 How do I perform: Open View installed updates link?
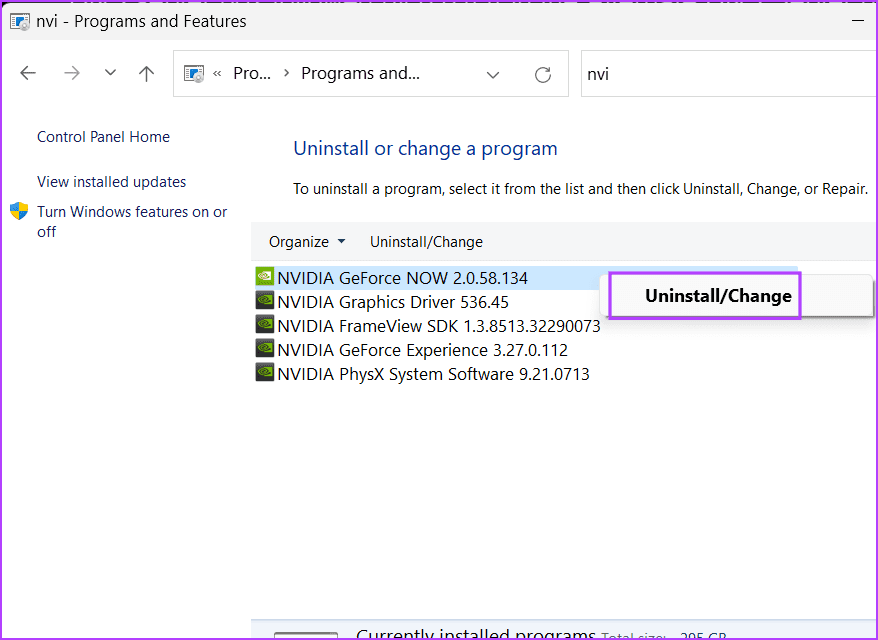tap(111, 181)
